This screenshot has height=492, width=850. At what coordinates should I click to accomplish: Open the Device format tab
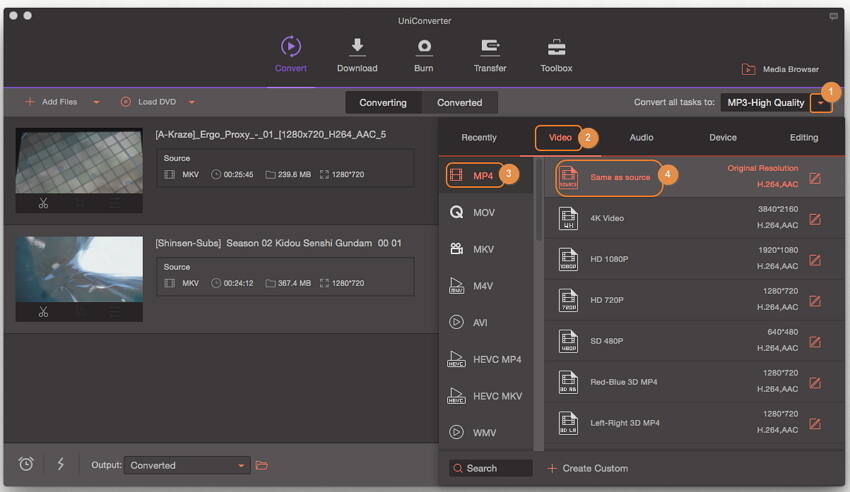pyautogui.click(x=723, y=138)
